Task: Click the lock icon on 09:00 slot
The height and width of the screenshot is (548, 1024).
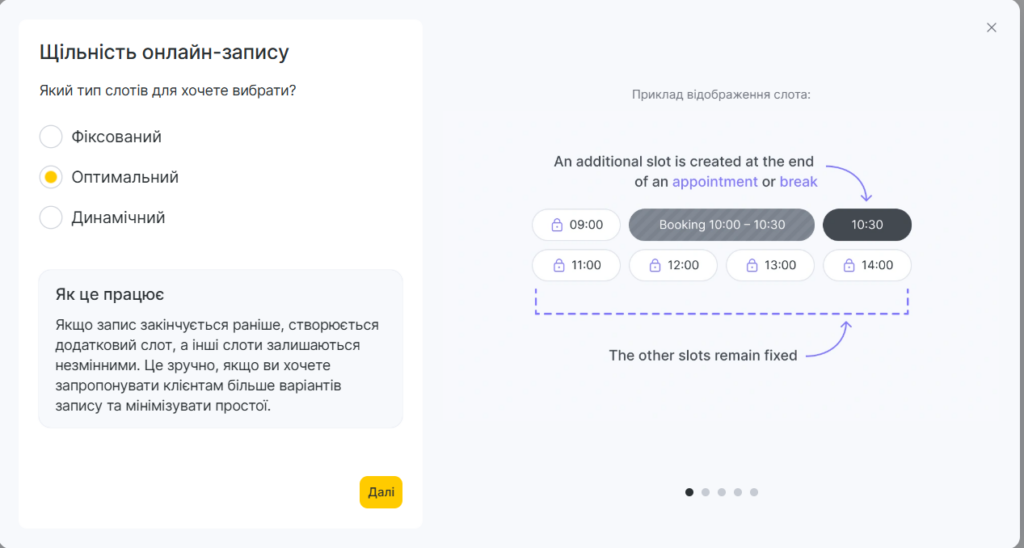Action: pos(557,225)
